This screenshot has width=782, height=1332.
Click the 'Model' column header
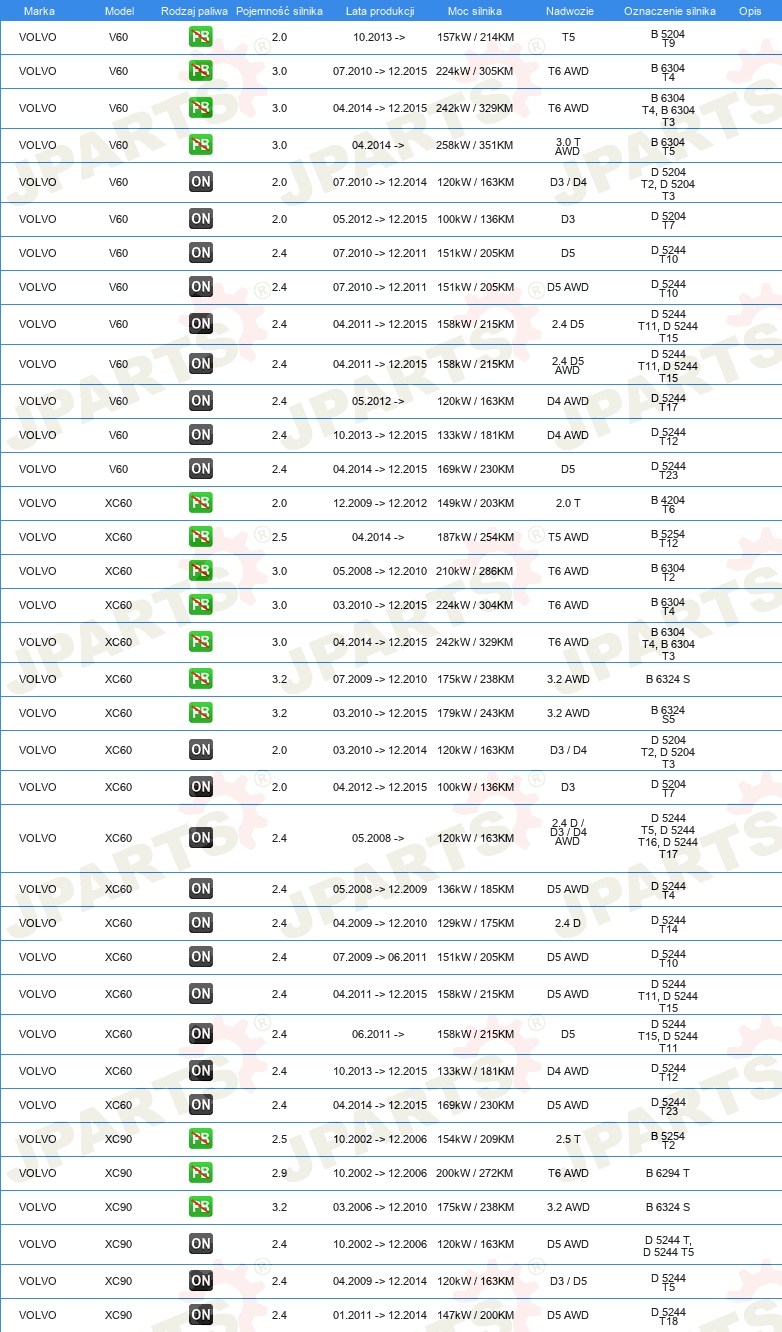(119, 11)
